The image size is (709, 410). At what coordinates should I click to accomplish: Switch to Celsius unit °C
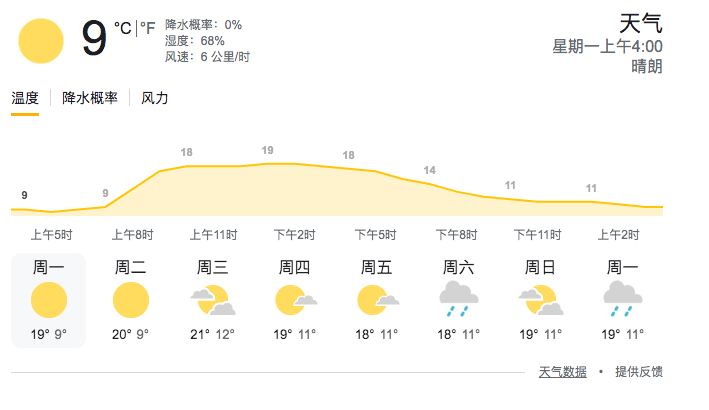122,27
